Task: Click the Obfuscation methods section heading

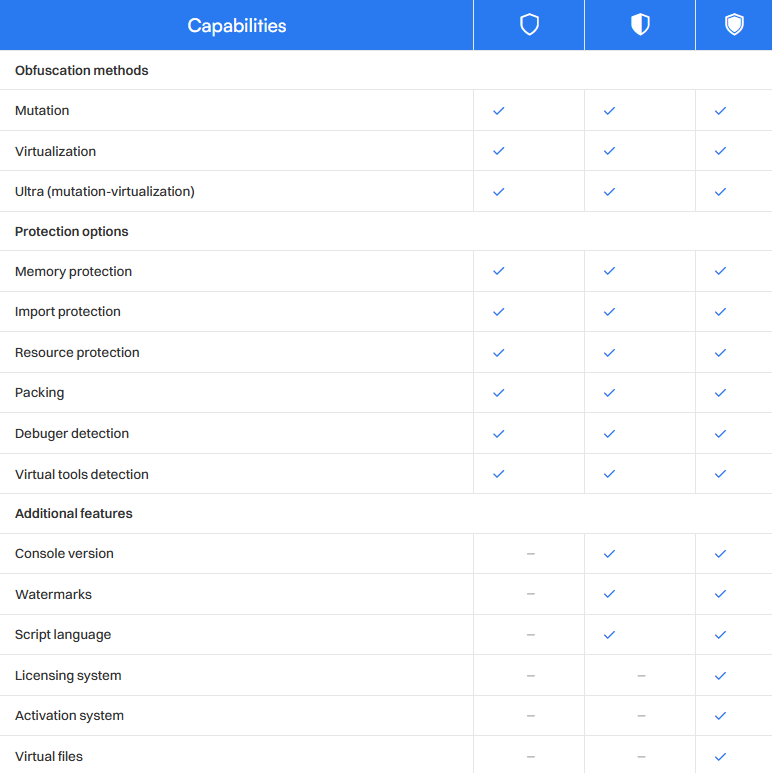Action: 82,71
